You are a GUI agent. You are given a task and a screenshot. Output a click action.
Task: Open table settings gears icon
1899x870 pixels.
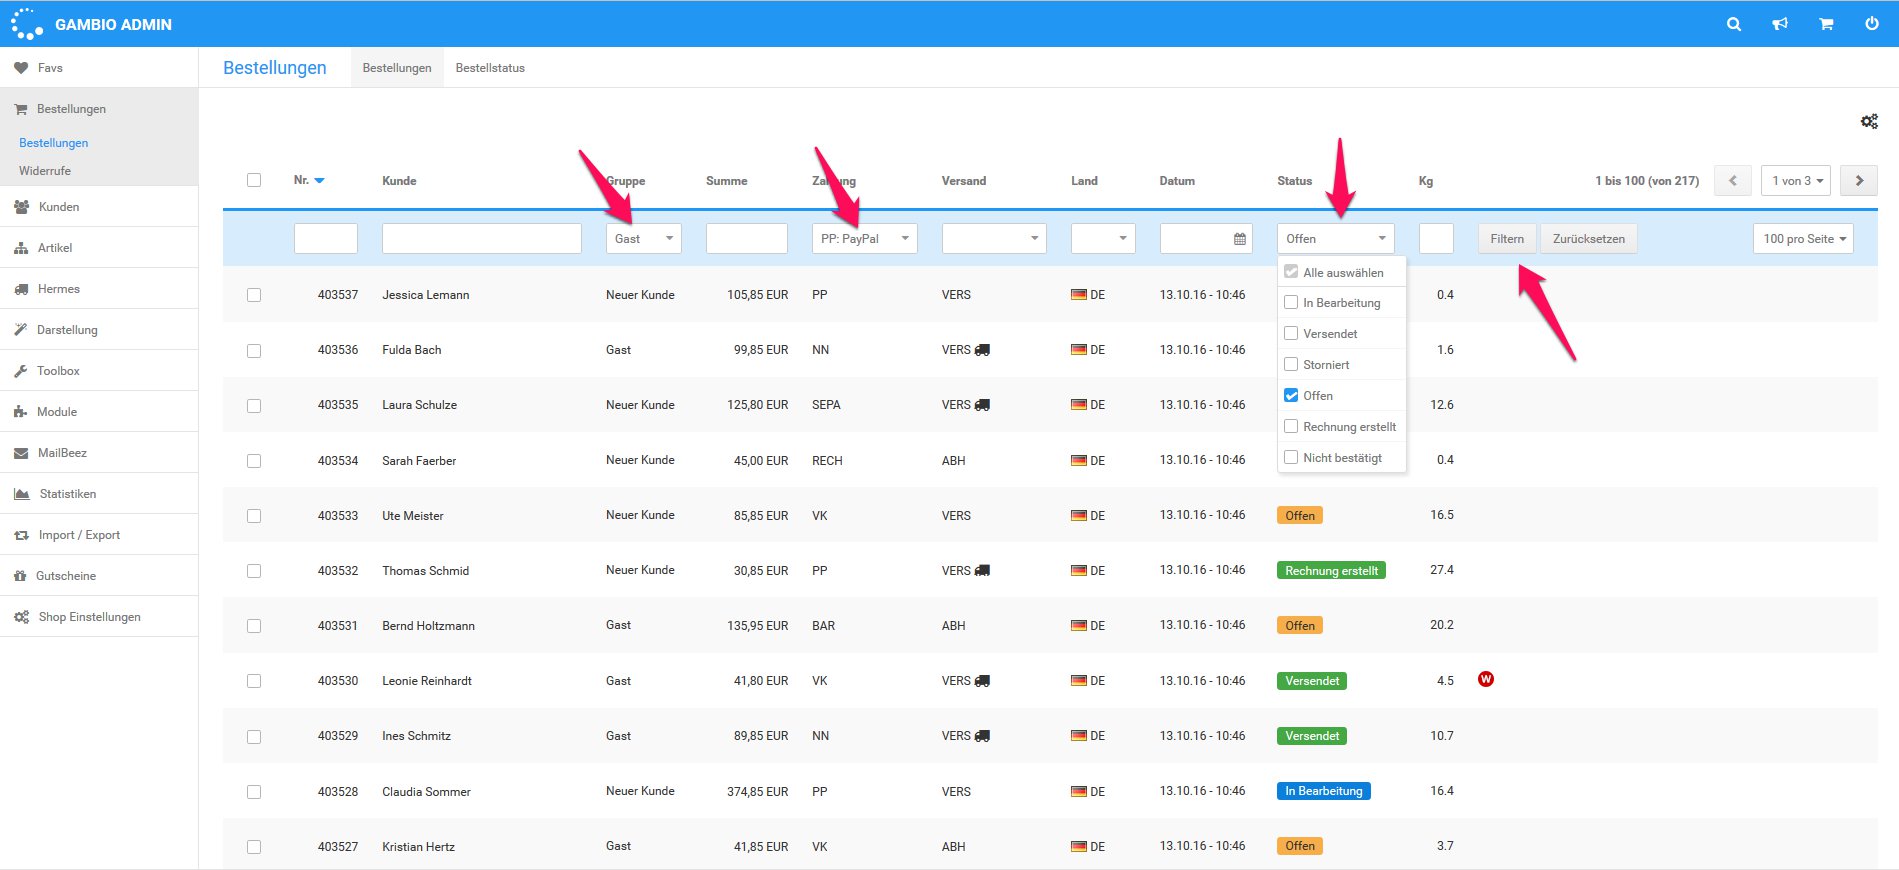tap(1868, 121)
